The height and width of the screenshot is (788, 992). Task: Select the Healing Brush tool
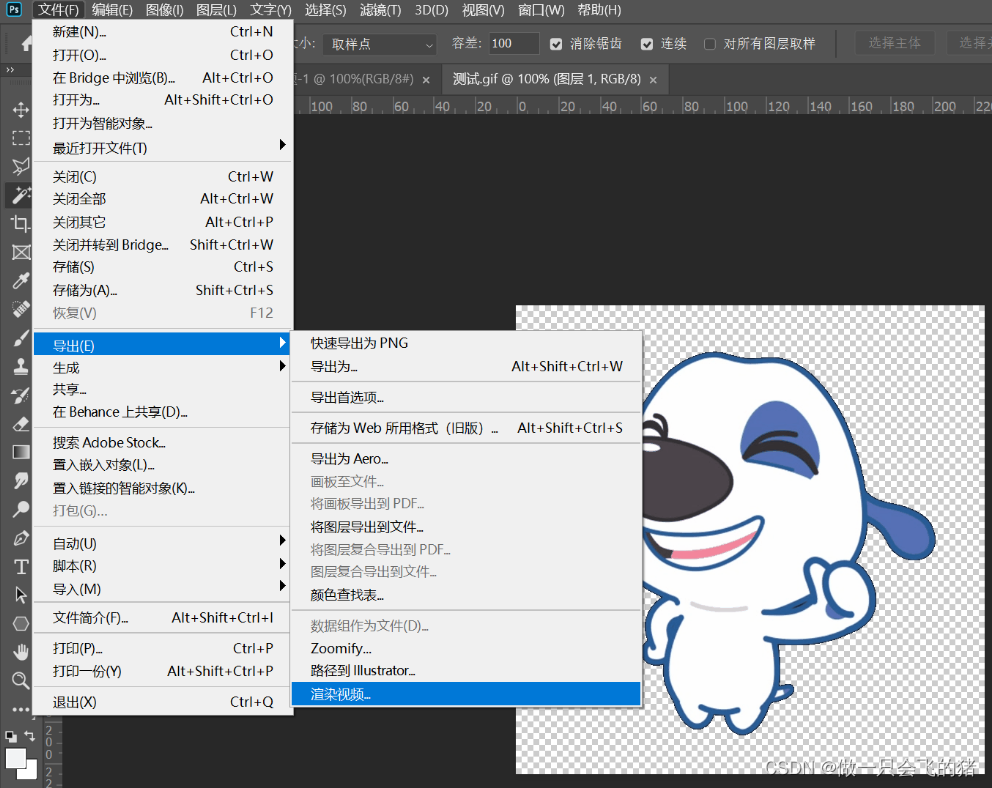(20, 309)
